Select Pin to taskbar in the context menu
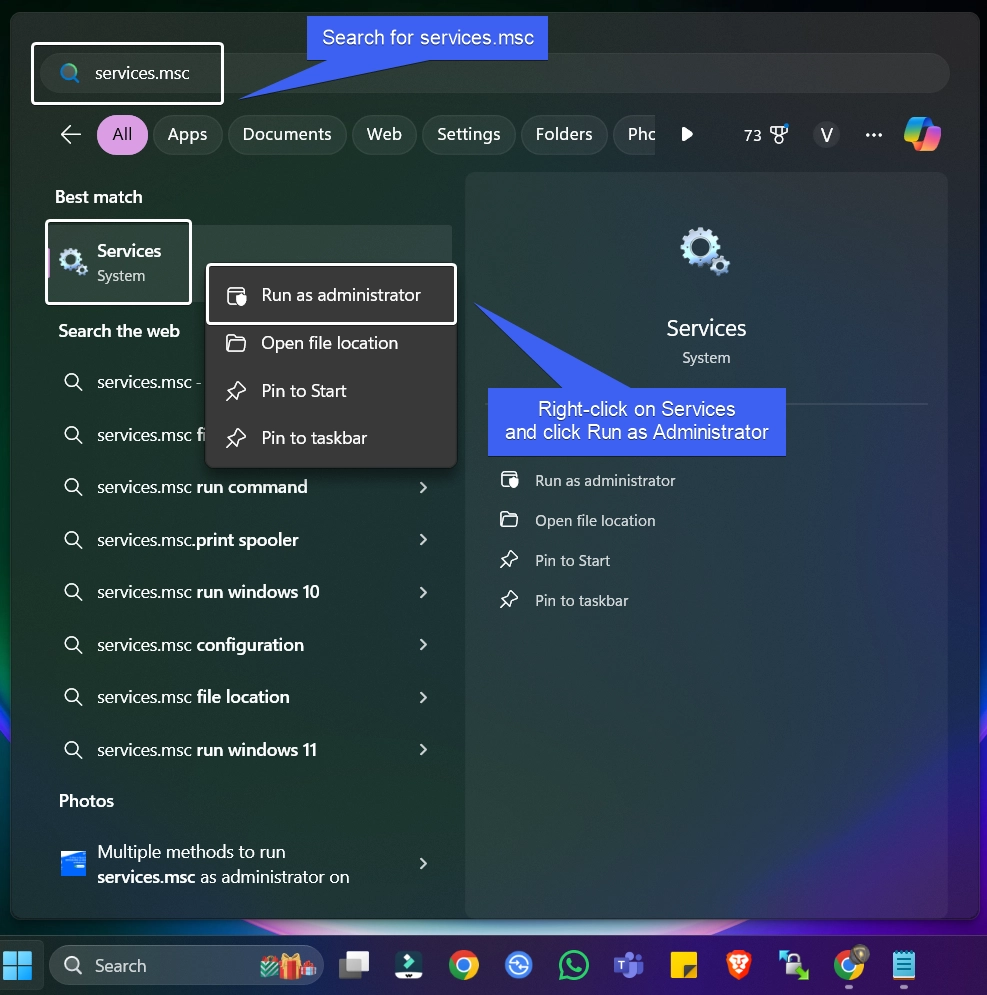Image resolution: width=987 pixels, height=995 pixels. click(x=331, y=438)
